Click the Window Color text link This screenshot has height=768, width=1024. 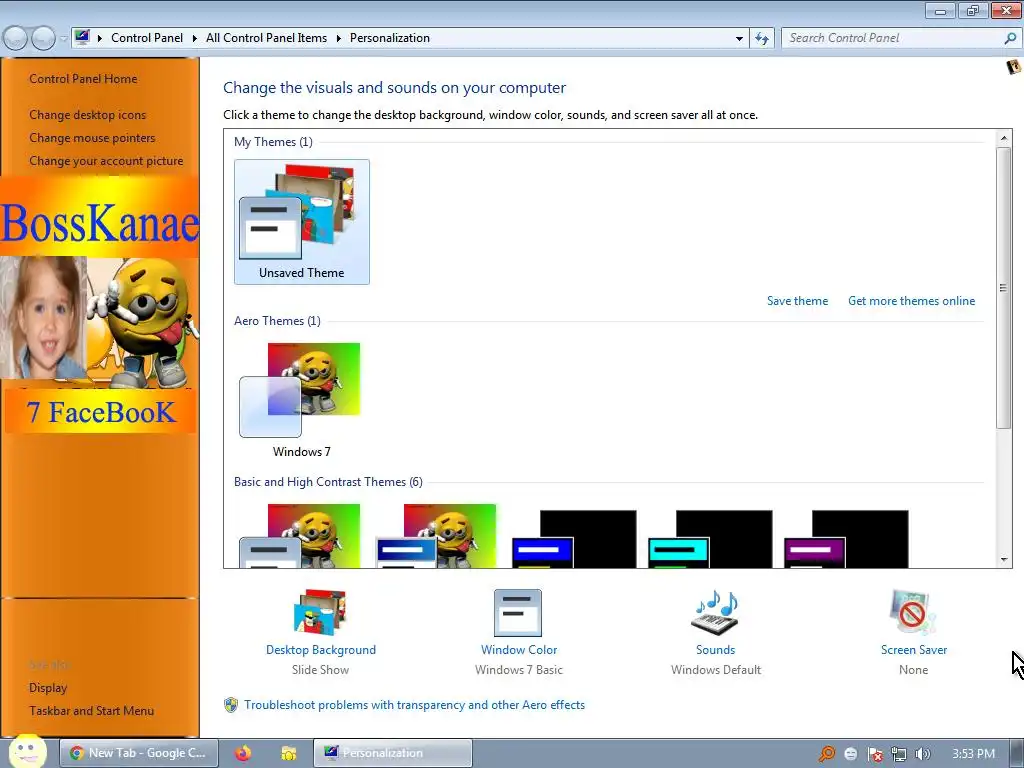point(519,650)
